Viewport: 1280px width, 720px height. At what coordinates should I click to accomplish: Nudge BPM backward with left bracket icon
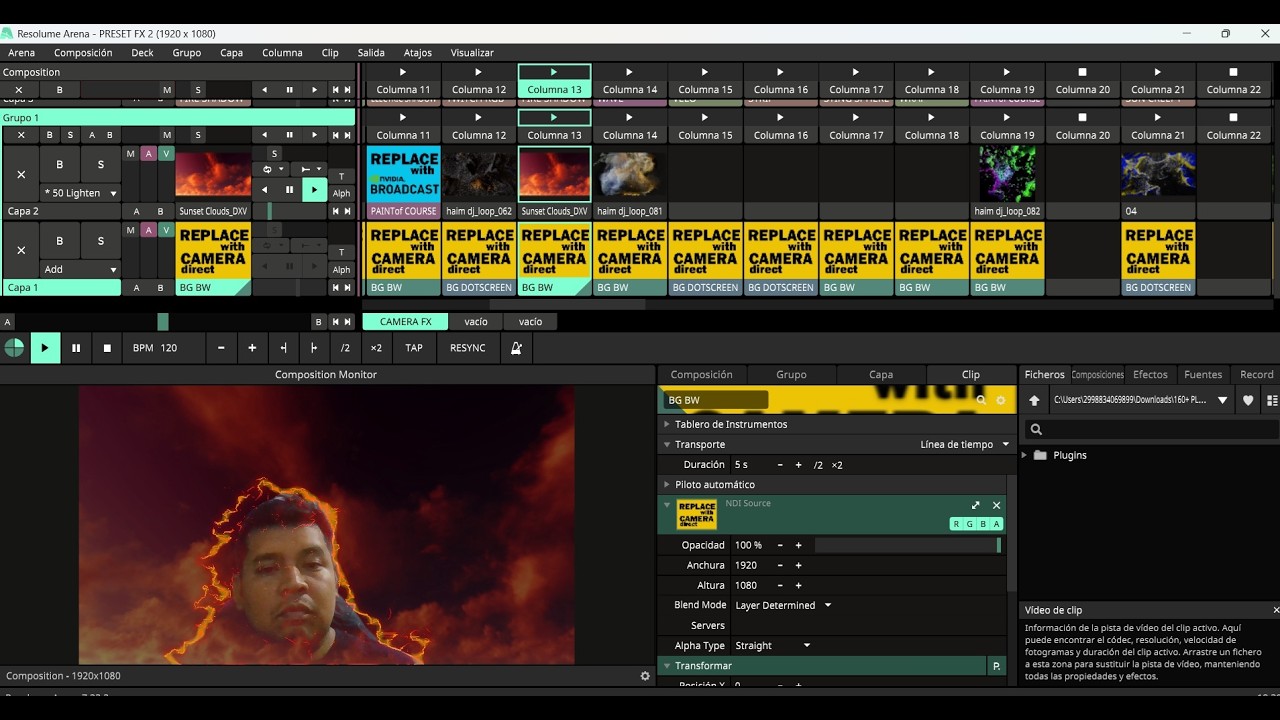pos(283,348)
